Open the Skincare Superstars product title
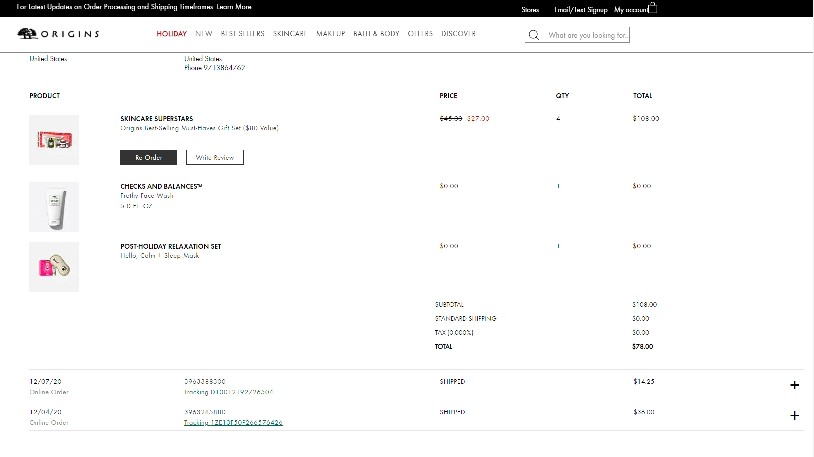Image resolution: width=814 pixels, height=457 pixels. click(157, 118)
